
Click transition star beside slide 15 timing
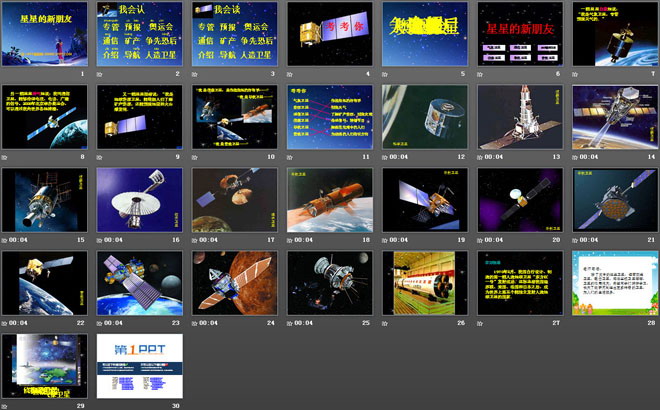[5, 240]
